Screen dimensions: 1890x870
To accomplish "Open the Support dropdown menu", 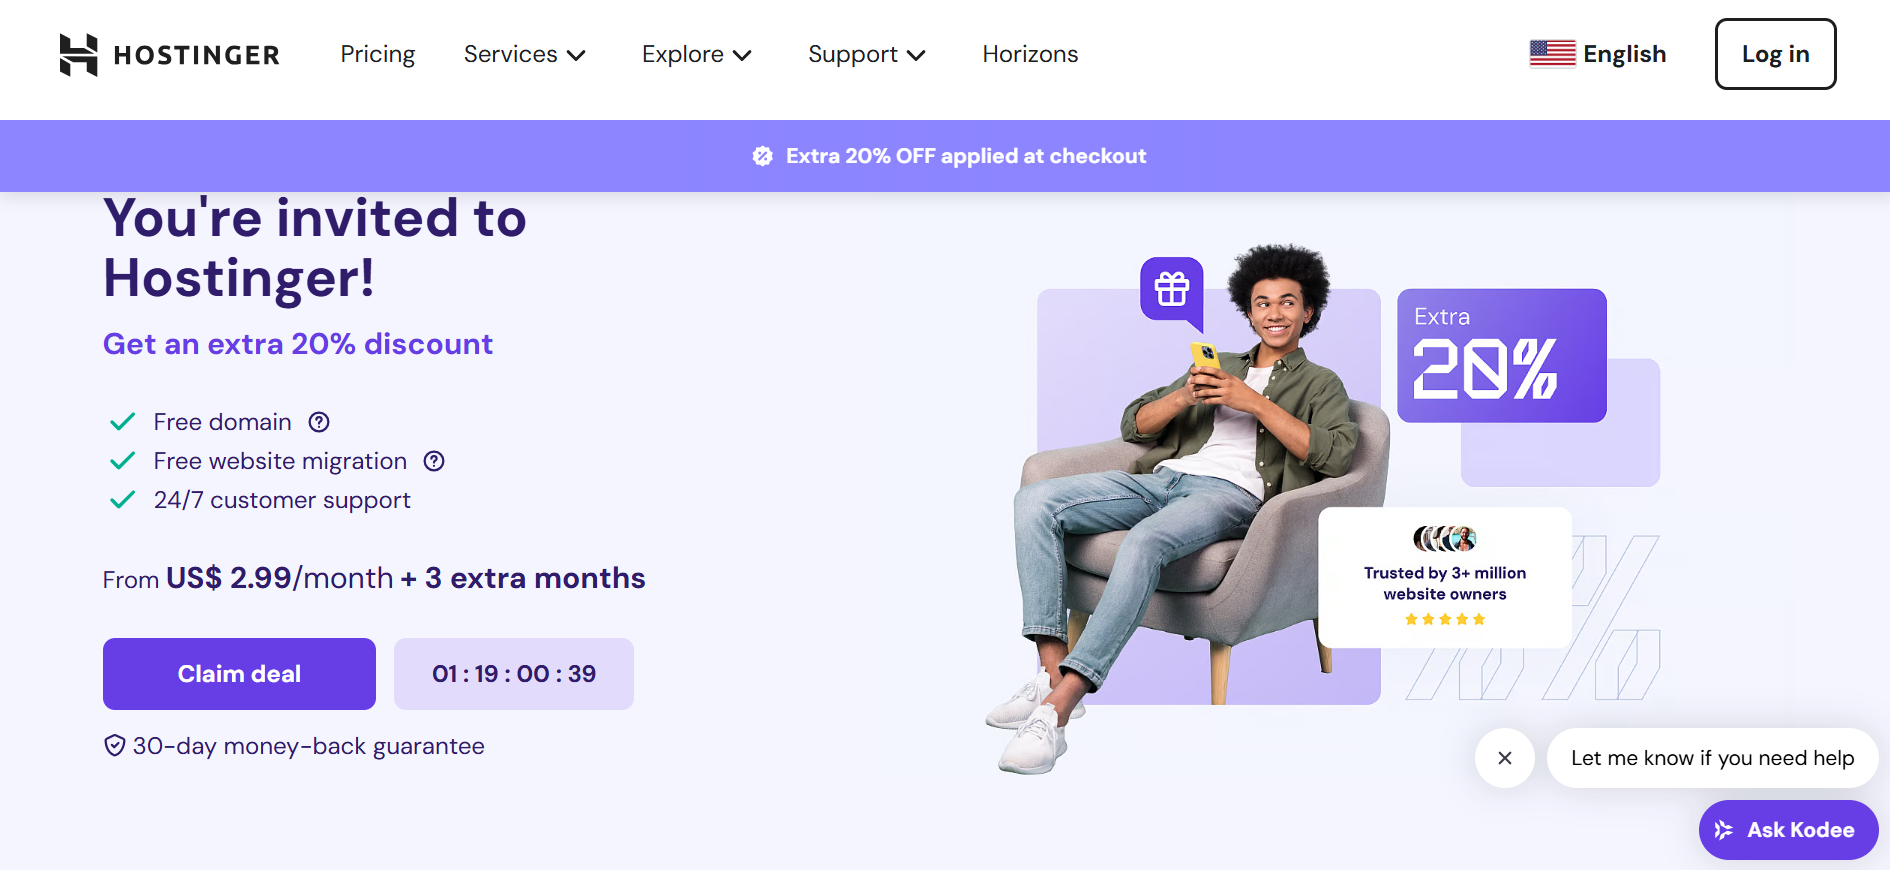I will point(866,54).
